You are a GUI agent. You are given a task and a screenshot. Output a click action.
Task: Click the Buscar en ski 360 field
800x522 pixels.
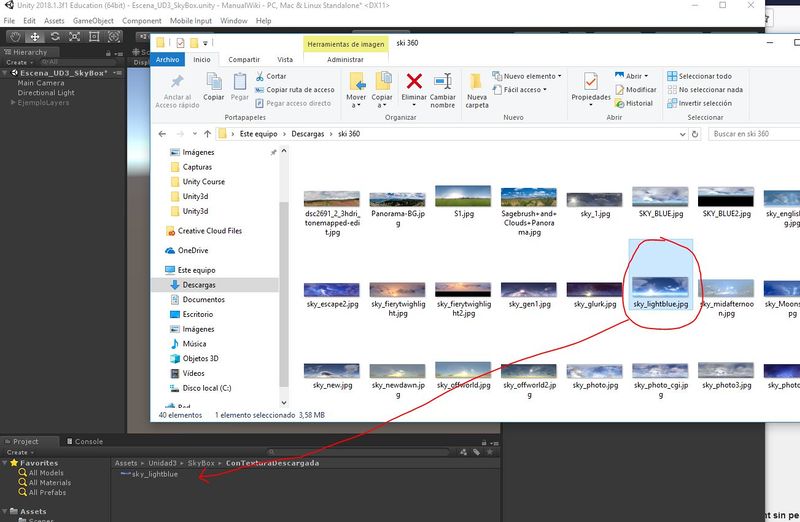pyautogui.click(x=755, y=134)
